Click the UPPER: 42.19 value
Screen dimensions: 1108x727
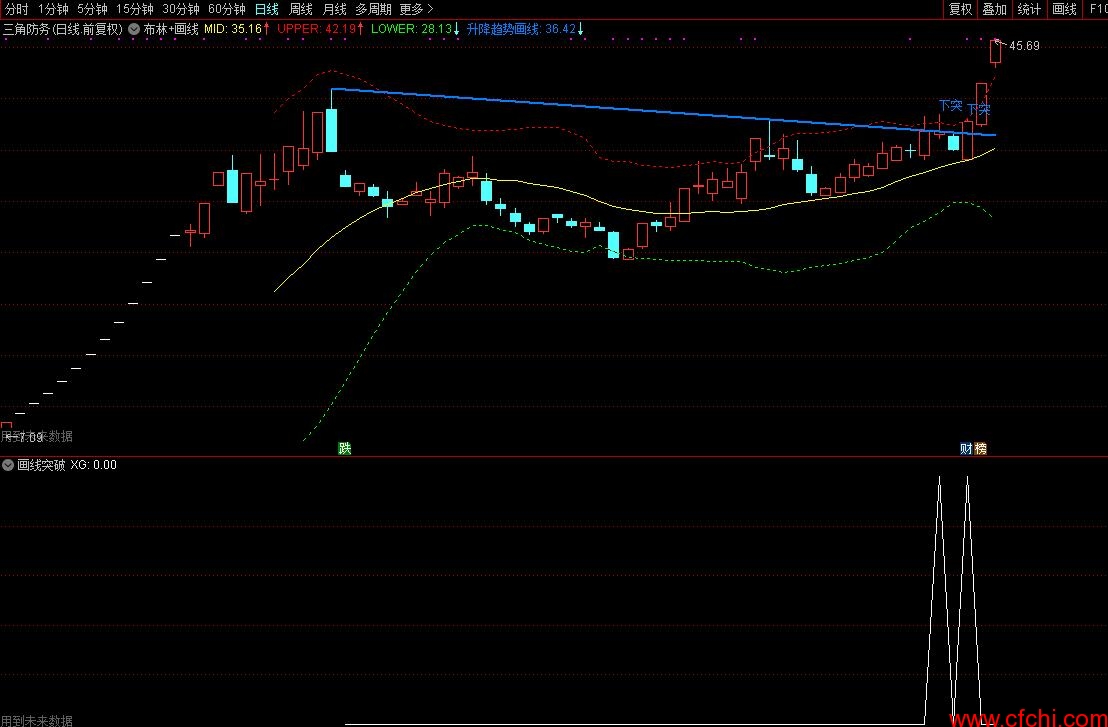point(320,29)
